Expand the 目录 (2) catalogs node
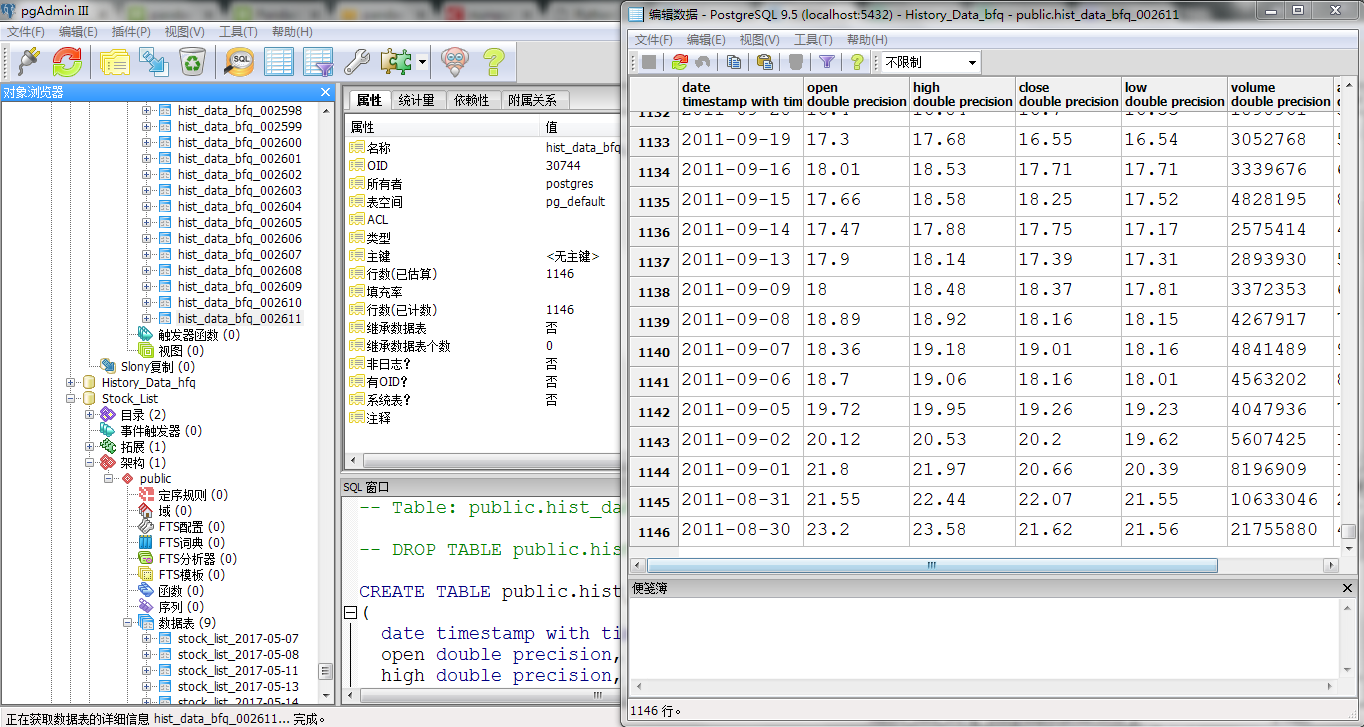Screen dimensions: 1364x727 click(x=90, y=414)
